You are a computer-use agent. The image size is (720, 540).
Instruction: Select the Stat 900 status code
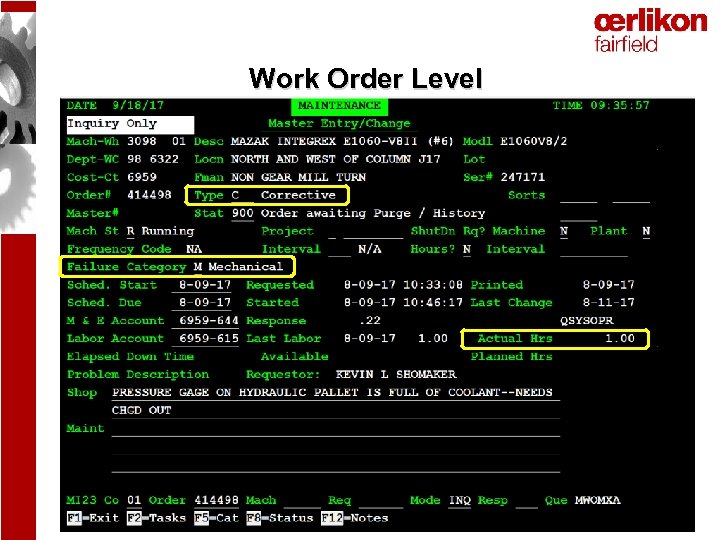pyautogui.click(x=242, y=214)
